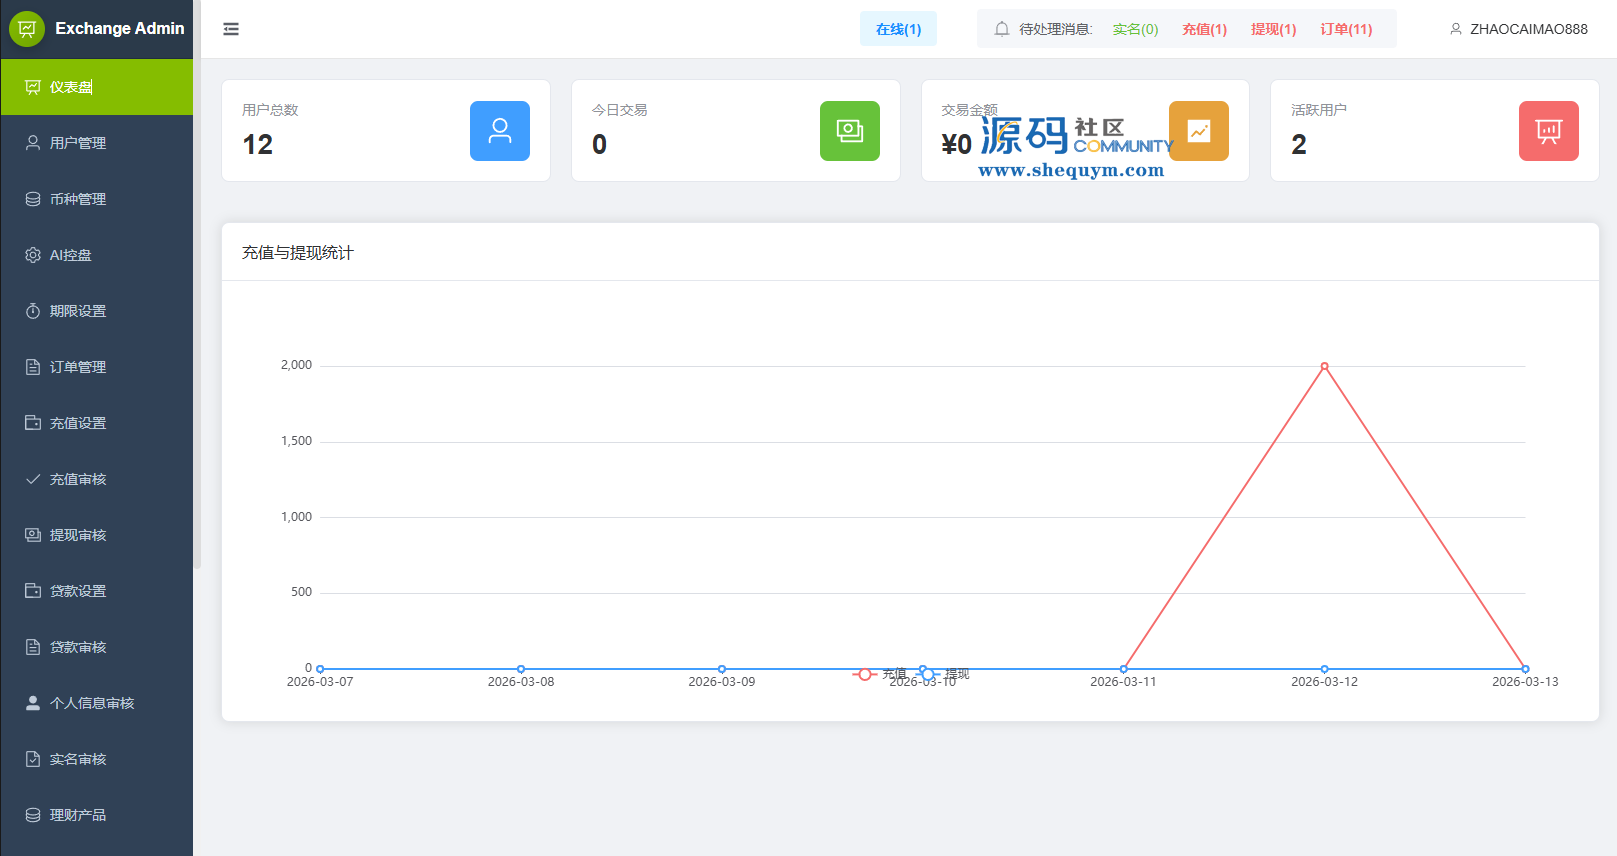Click the green today's trades icon
Image resolution: width=1617 pixels, height=856 pixels.
[x=850, y=131]
